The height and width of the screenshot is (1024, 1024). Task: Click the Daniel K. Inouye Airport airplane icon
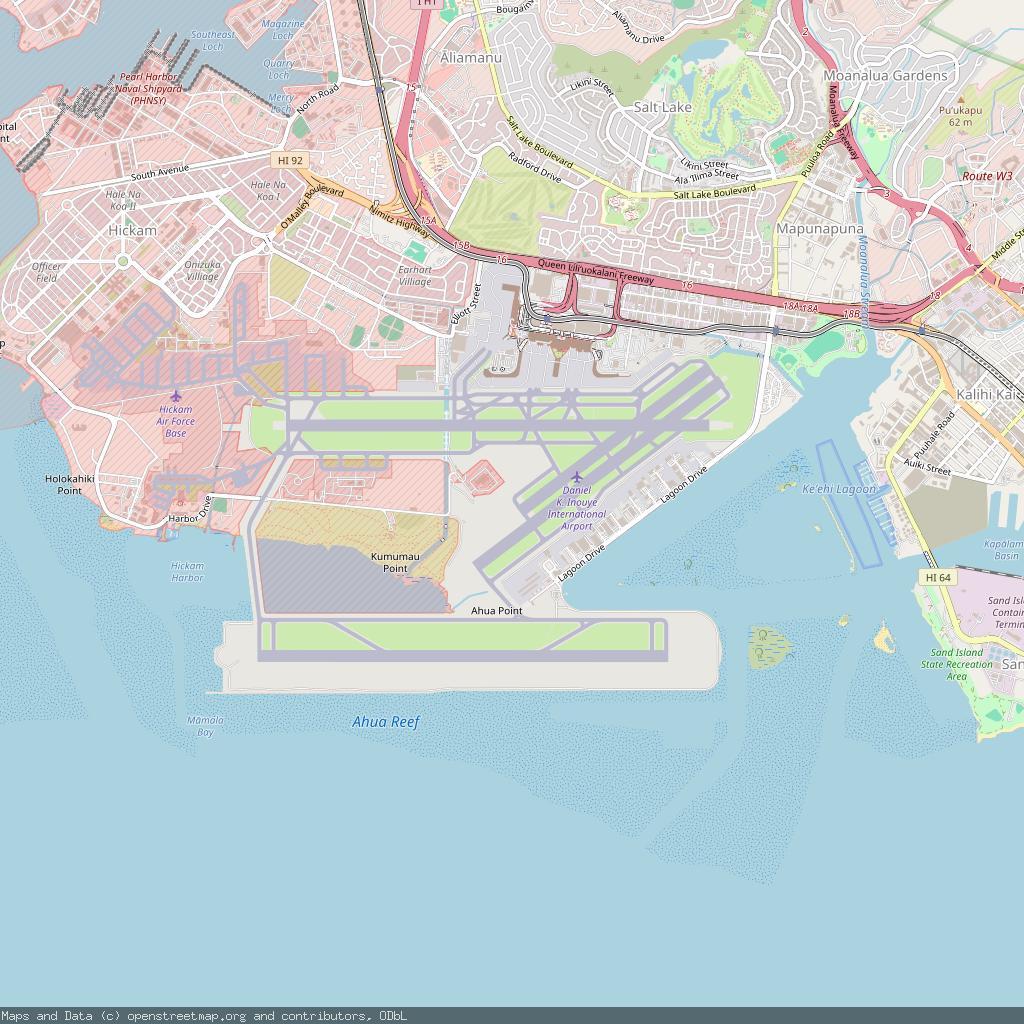pyautogui.click(x=577, y=476)
